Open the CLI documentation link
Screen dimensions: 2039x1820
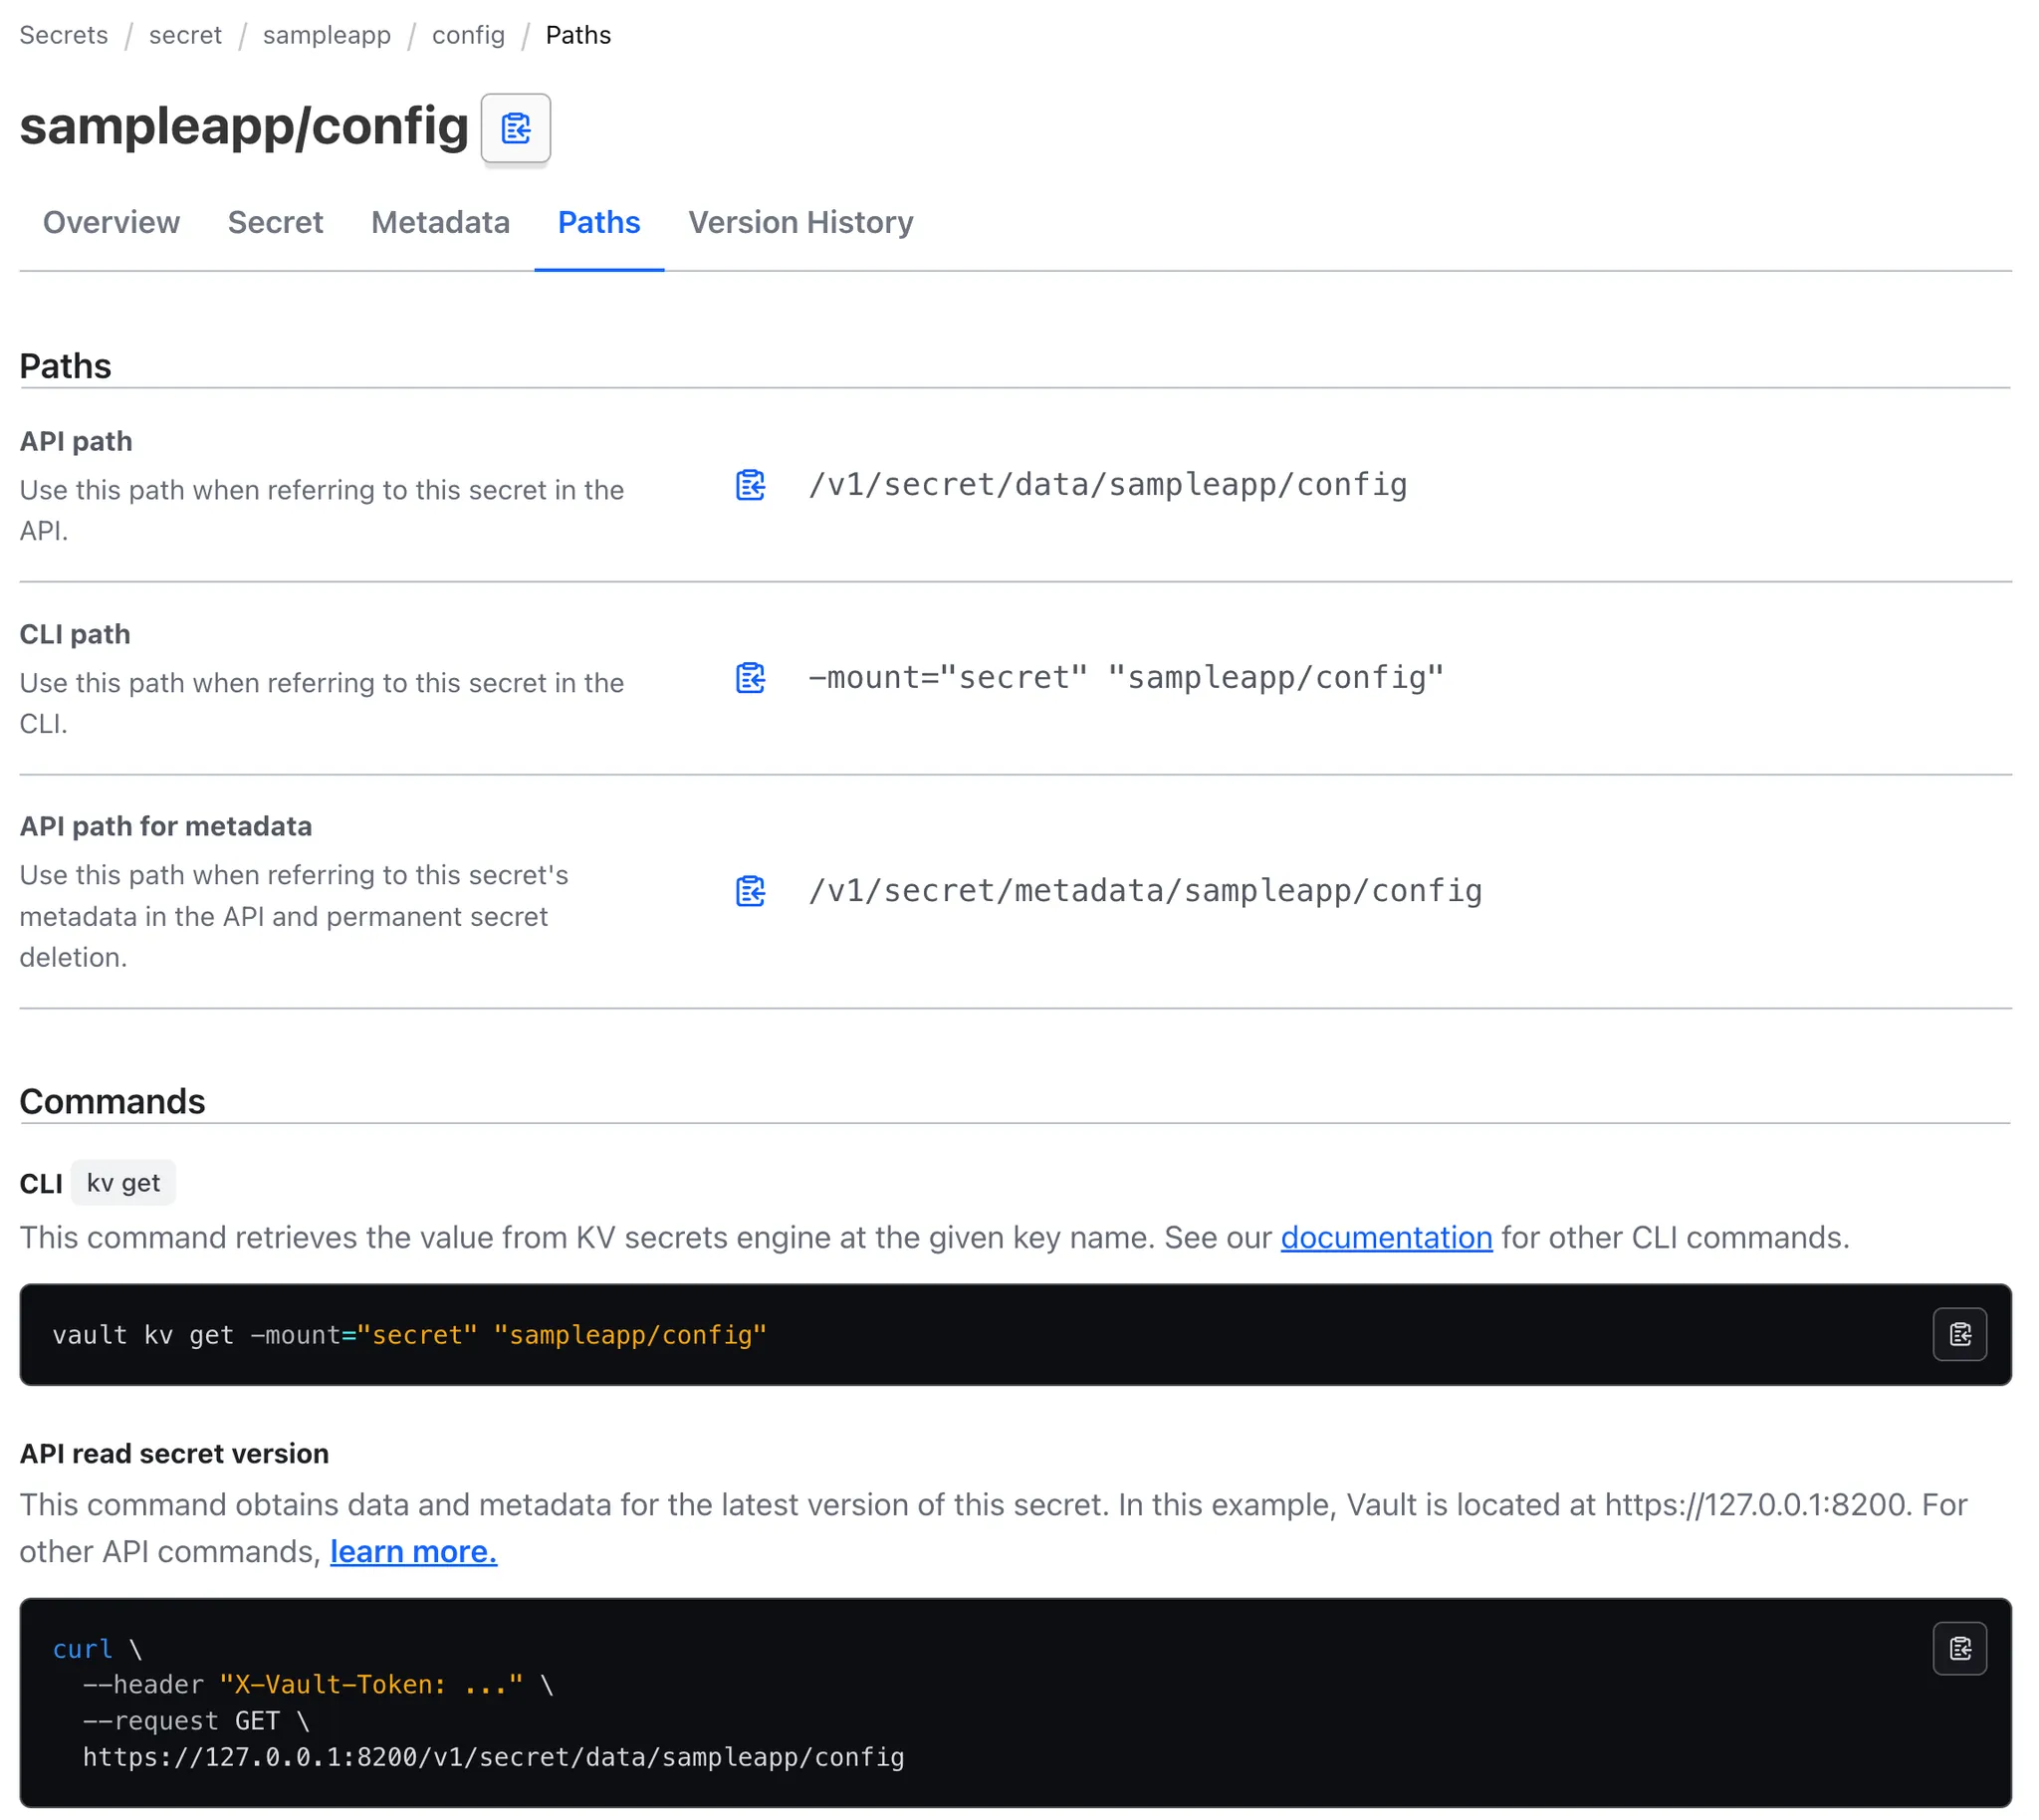1385,1237
